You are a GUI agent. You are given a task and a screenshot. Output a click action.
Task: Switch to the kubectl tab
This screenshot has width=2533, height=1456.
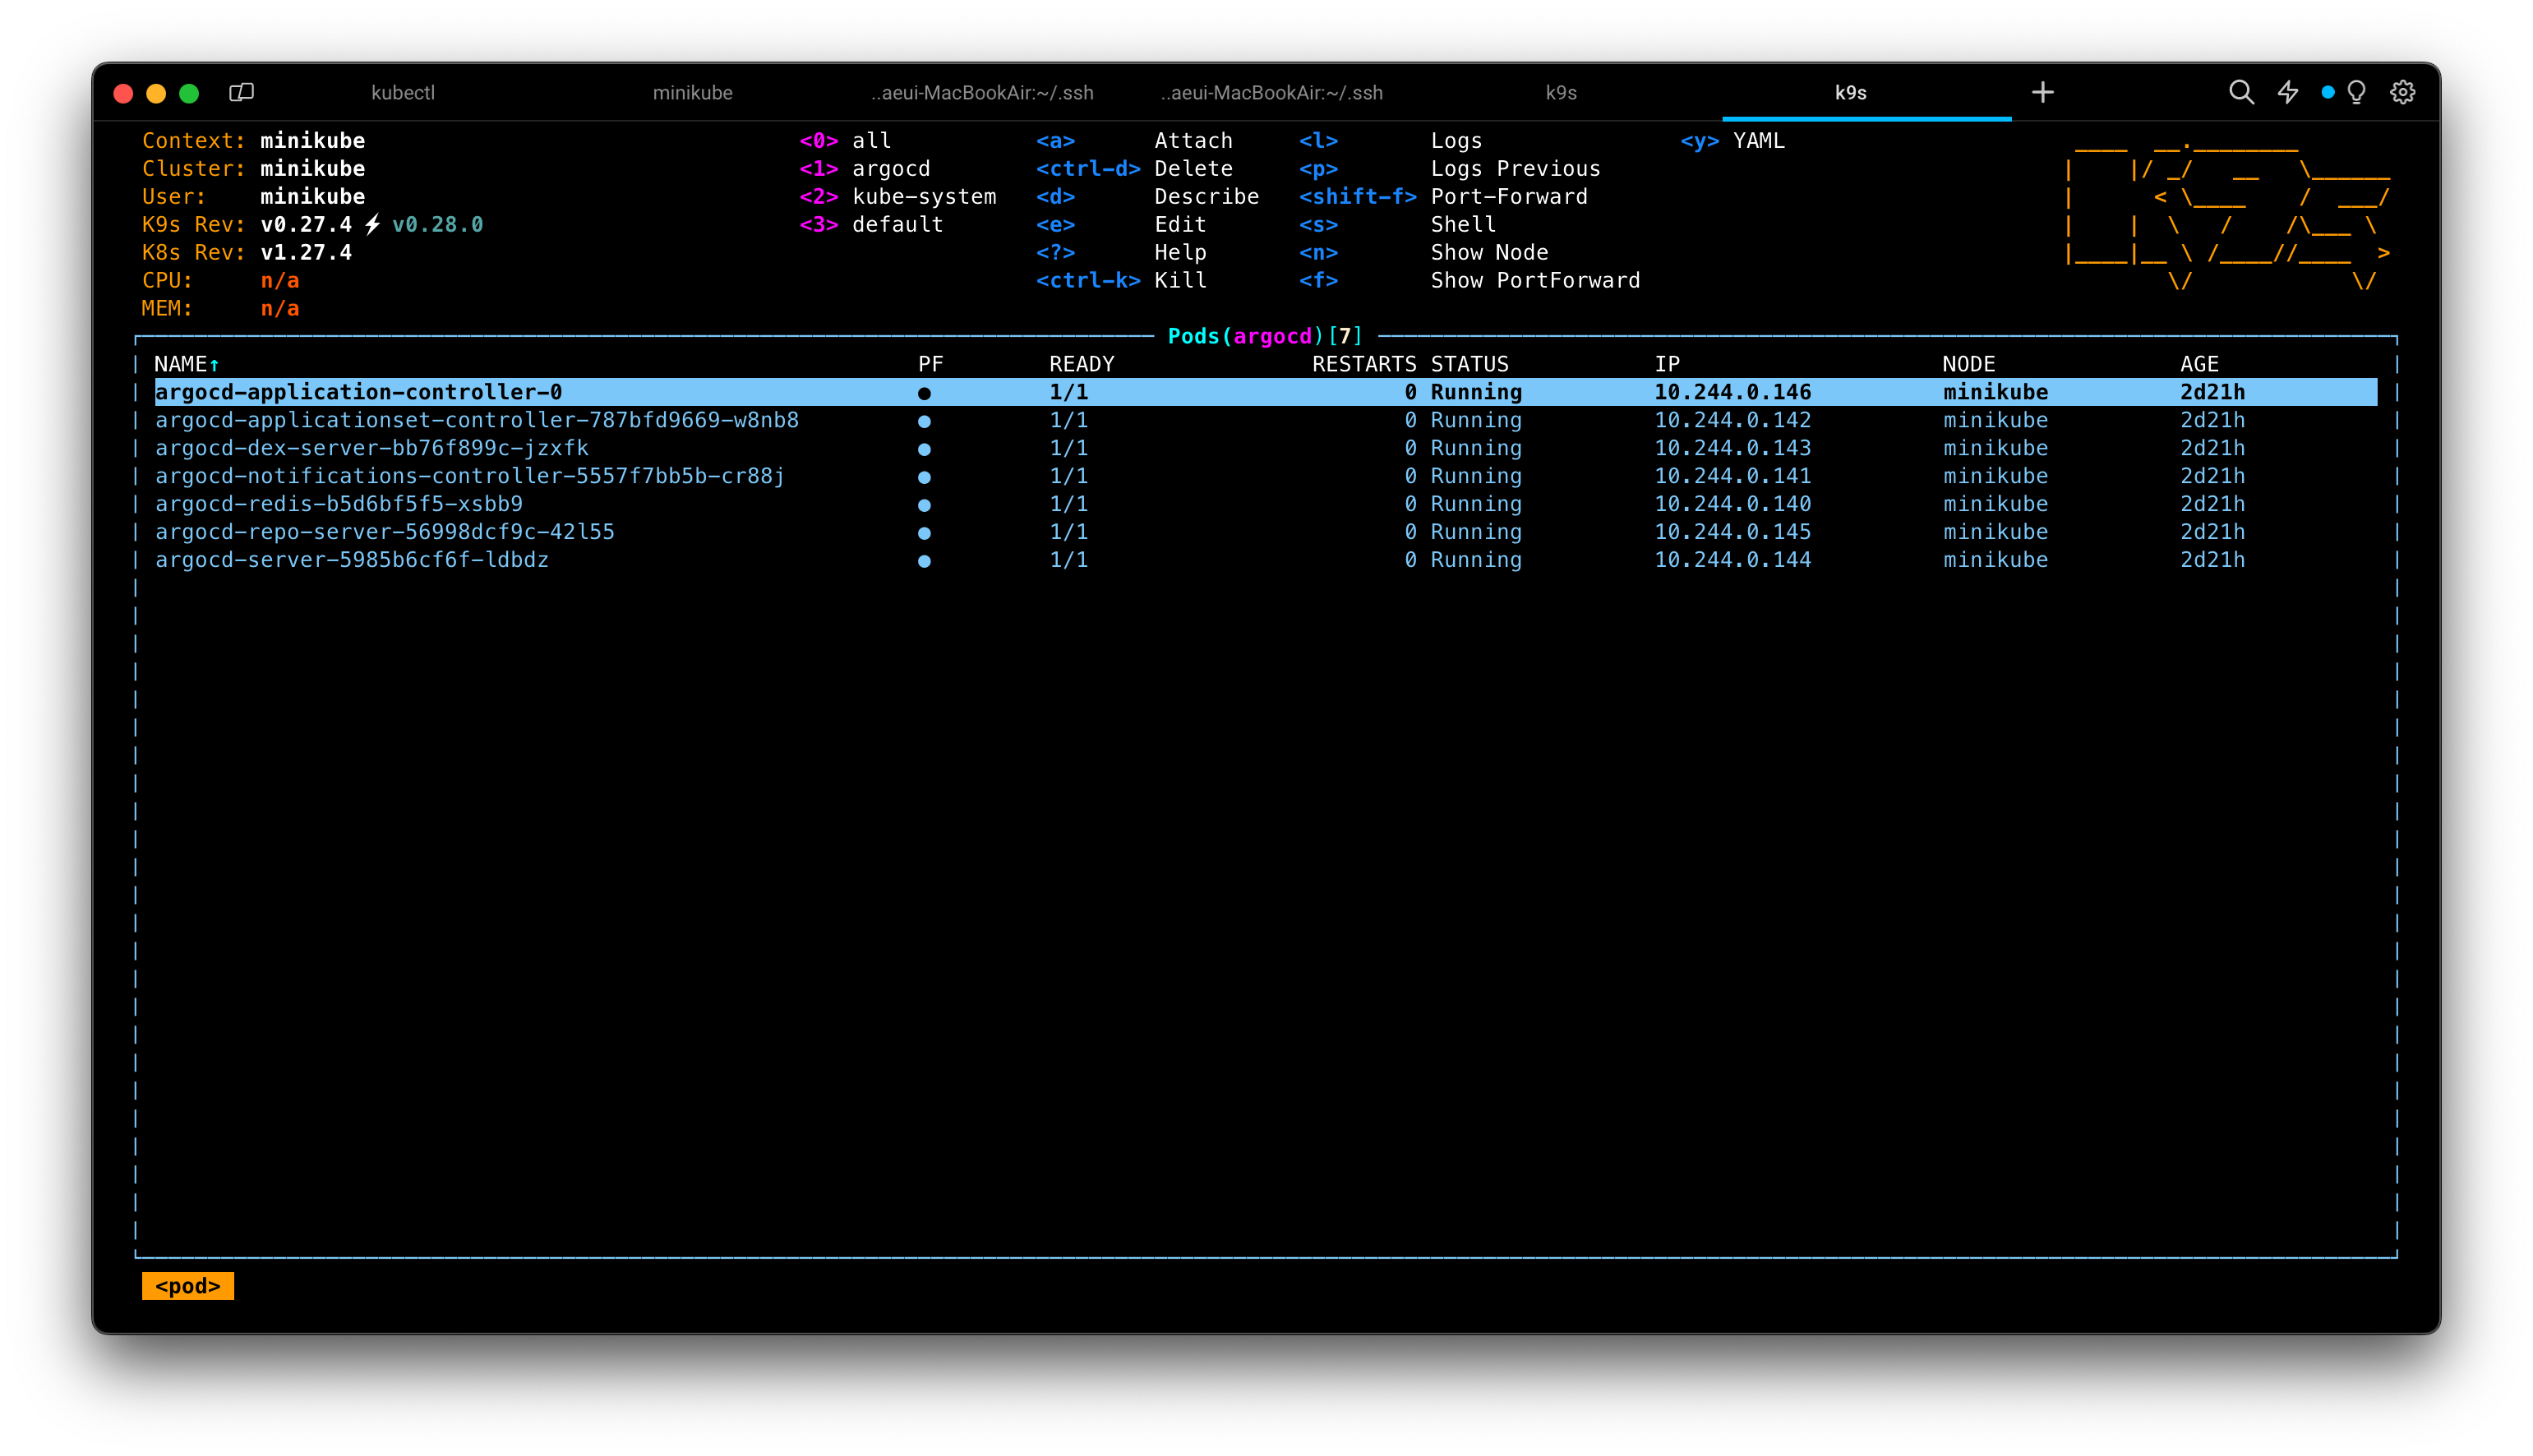403,93
